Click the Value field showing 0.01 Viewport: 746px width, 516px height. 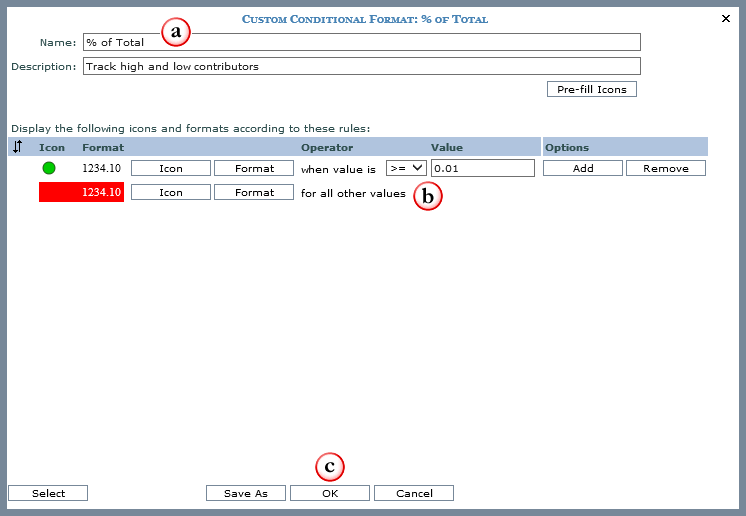(482, 168)
